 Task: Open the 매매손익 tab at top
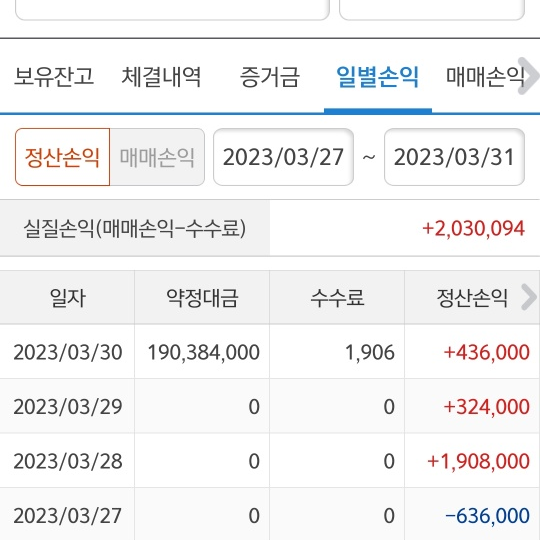(486, 76)
